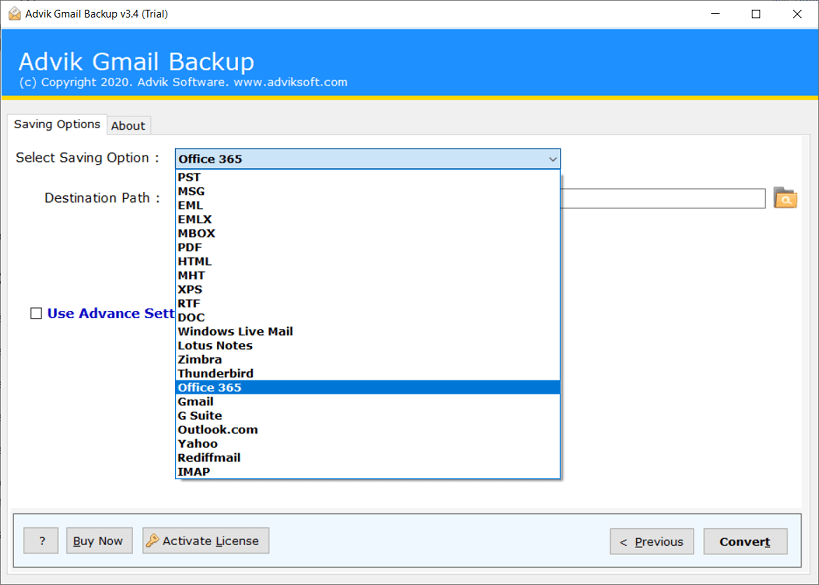Click the Buy Now button
The height and width of the screenshot is (585, 819).
(99, 541)
